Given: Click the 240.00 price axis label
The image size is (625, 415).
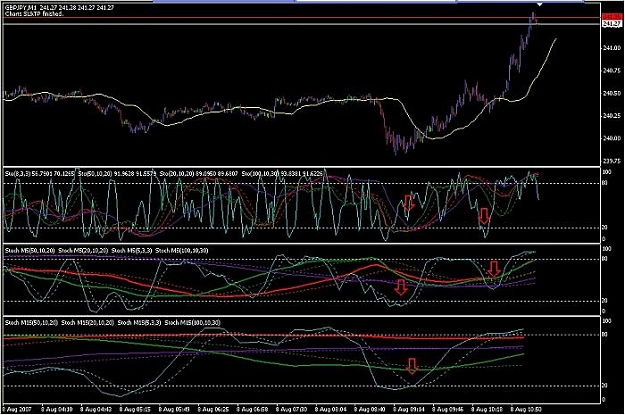Looking at the screenshot, I should pyautogui.click(x=612, y=139).
